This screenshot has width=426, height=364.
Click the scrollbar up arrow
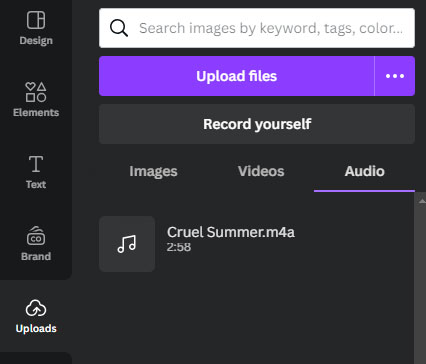point(422,201)
